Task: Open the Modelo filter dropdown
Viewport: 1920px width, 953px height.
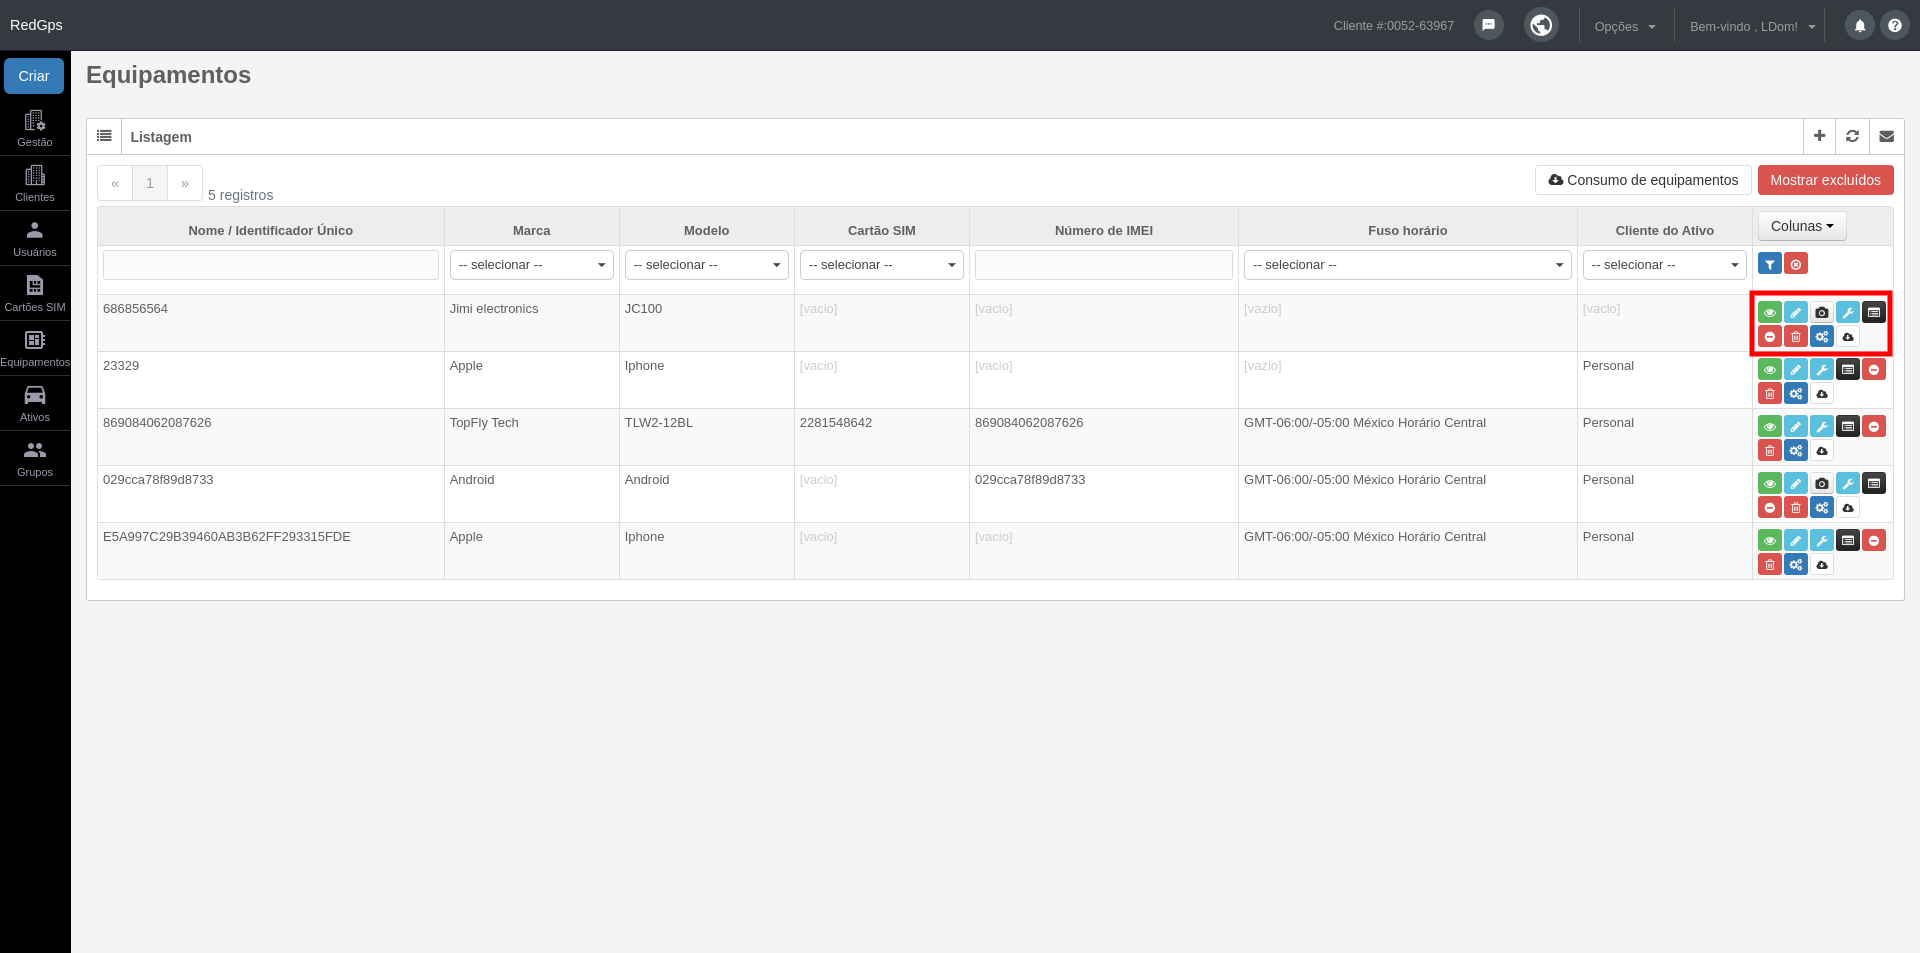Action: click(707, 265)
